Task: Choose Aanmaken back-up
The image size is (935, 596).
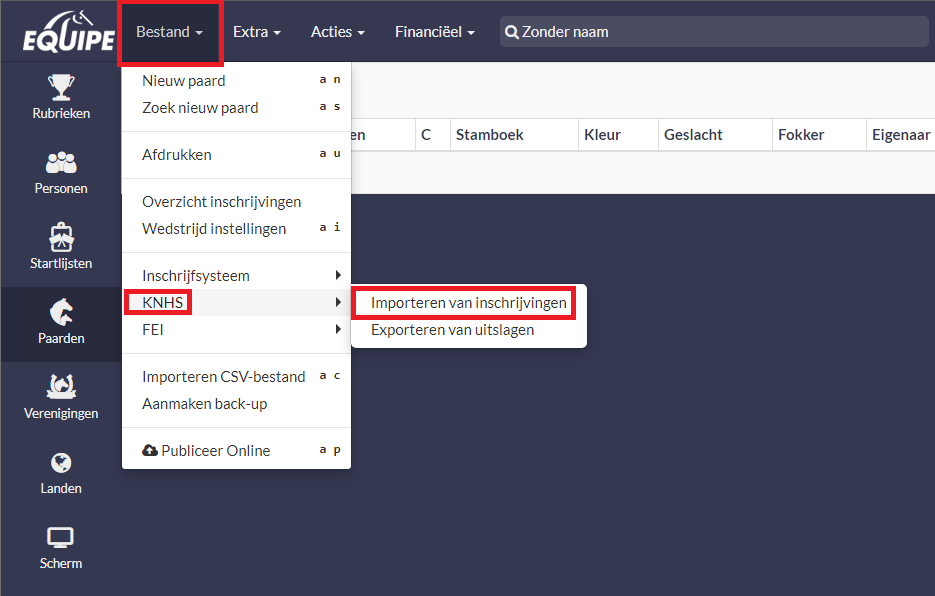Action: coord(204,403)
